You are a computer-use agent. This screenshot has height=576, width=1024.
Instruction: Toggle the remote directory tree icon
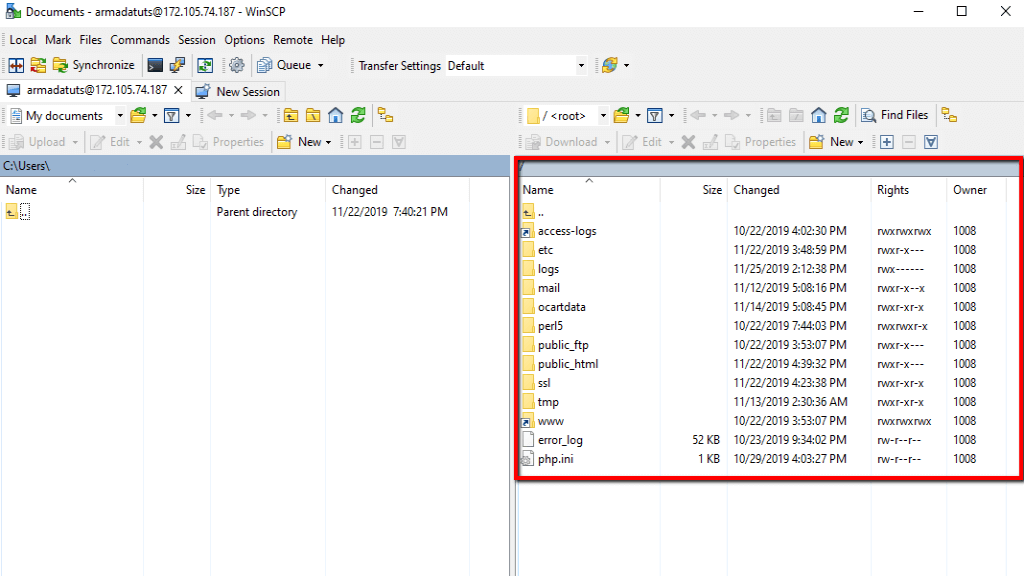point(949,116)
